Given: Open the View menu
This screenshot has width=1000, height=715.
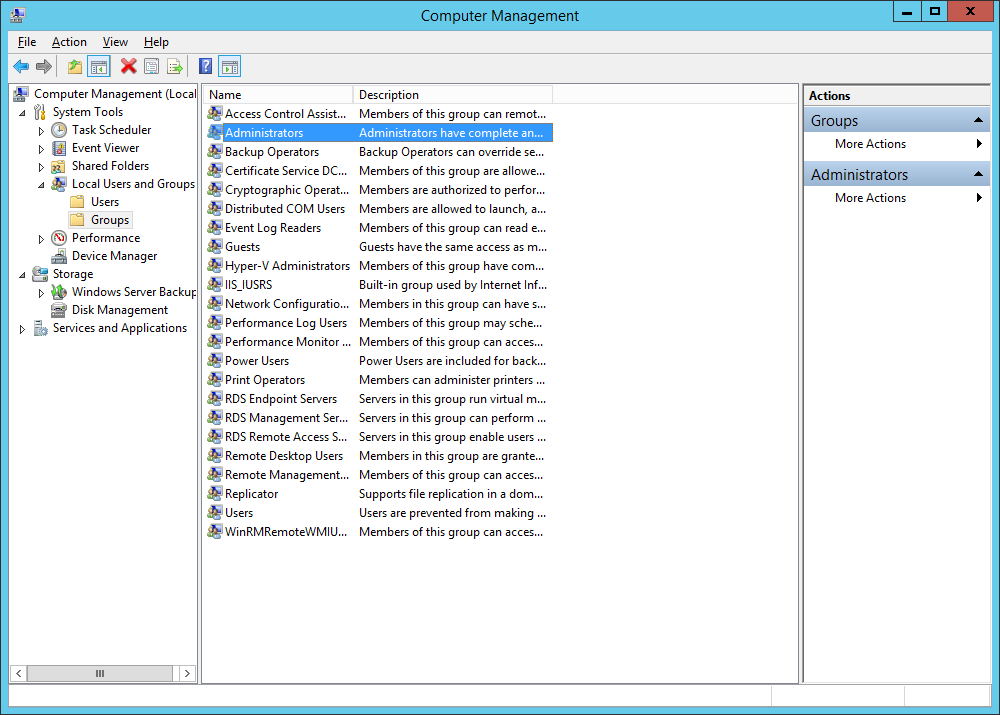Looking at the screenshot, I should pos(115,42).
